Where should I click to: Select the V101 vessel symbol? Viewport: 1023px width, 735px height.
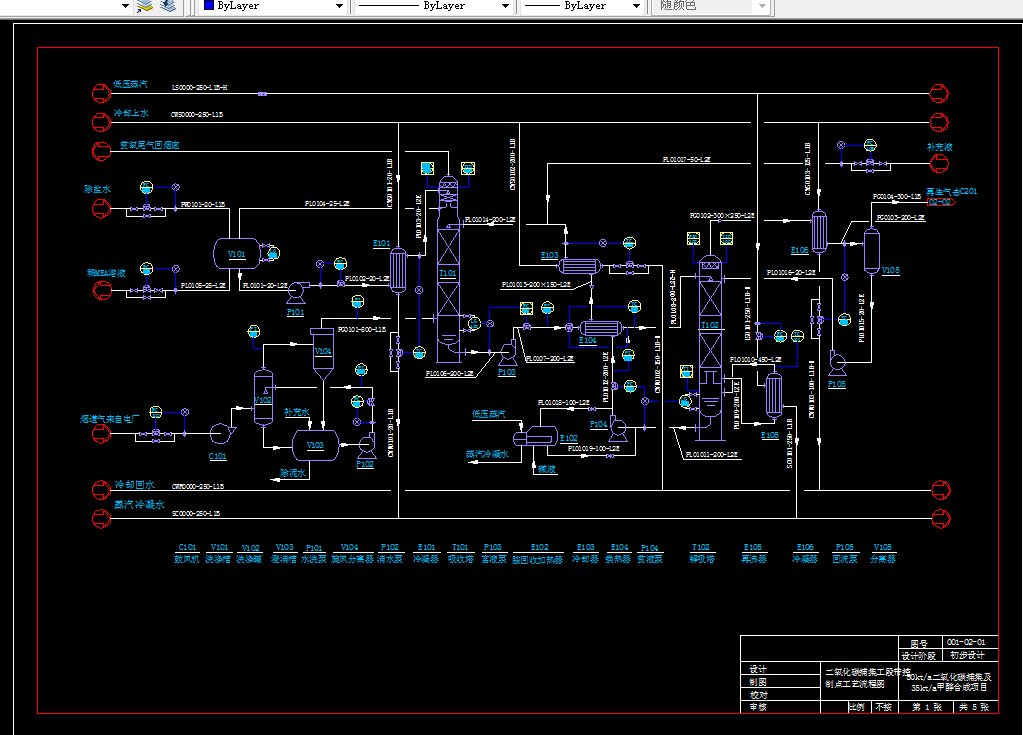click(237, 254)
